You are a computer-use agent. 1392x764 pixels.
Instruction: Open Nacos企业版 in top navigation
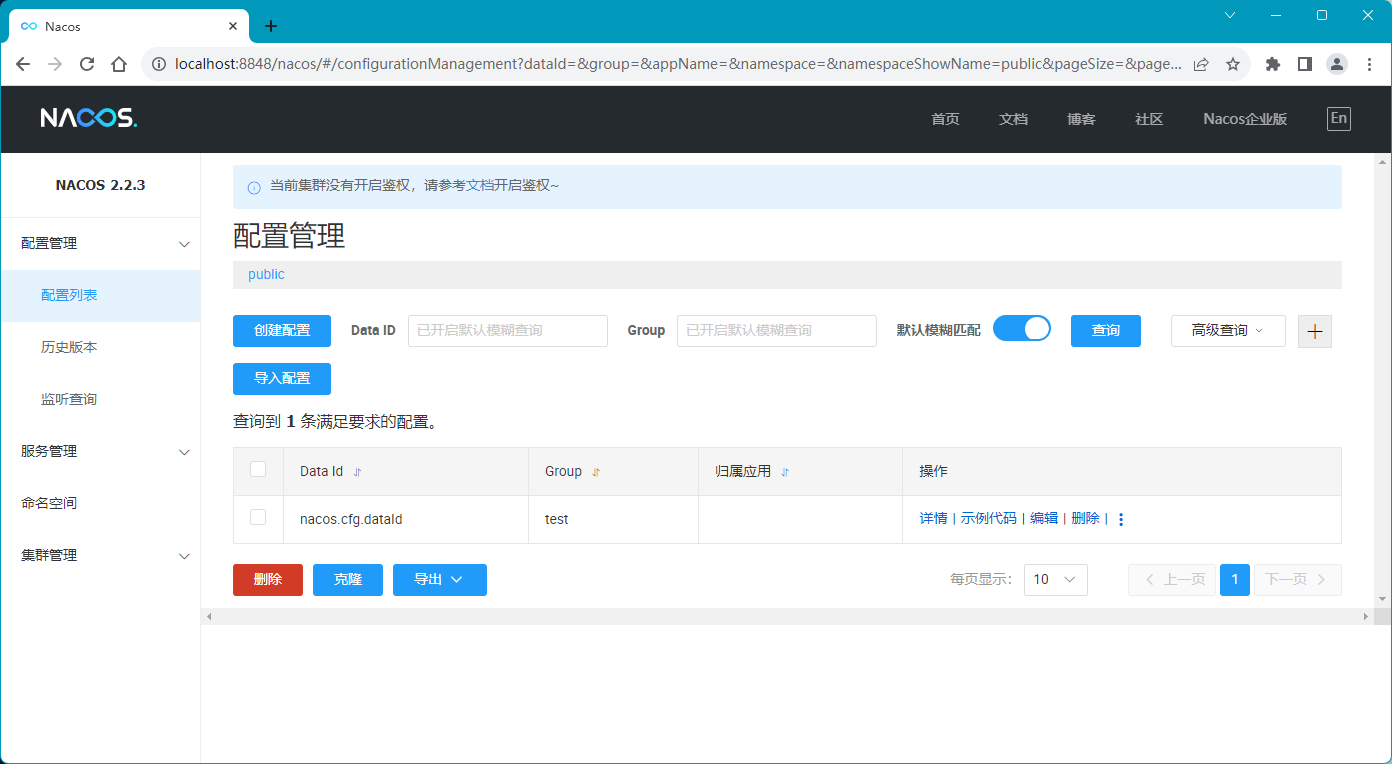tap(1245, 119)
